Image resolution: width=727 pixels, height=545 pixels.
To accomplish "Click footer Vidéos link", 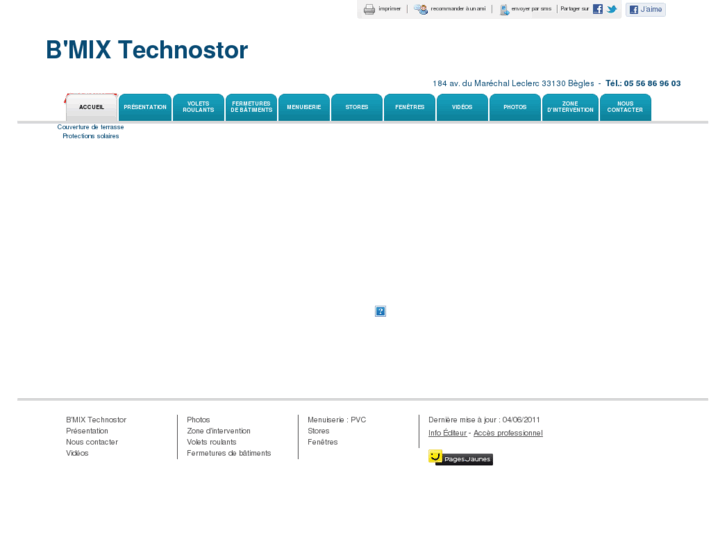I will tap(77, 453).
